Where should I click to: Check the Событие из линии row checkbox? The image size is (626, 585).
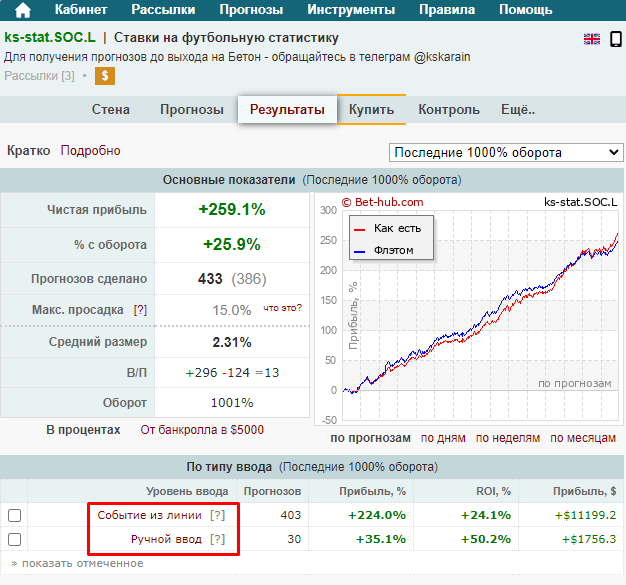click(15, 515)
